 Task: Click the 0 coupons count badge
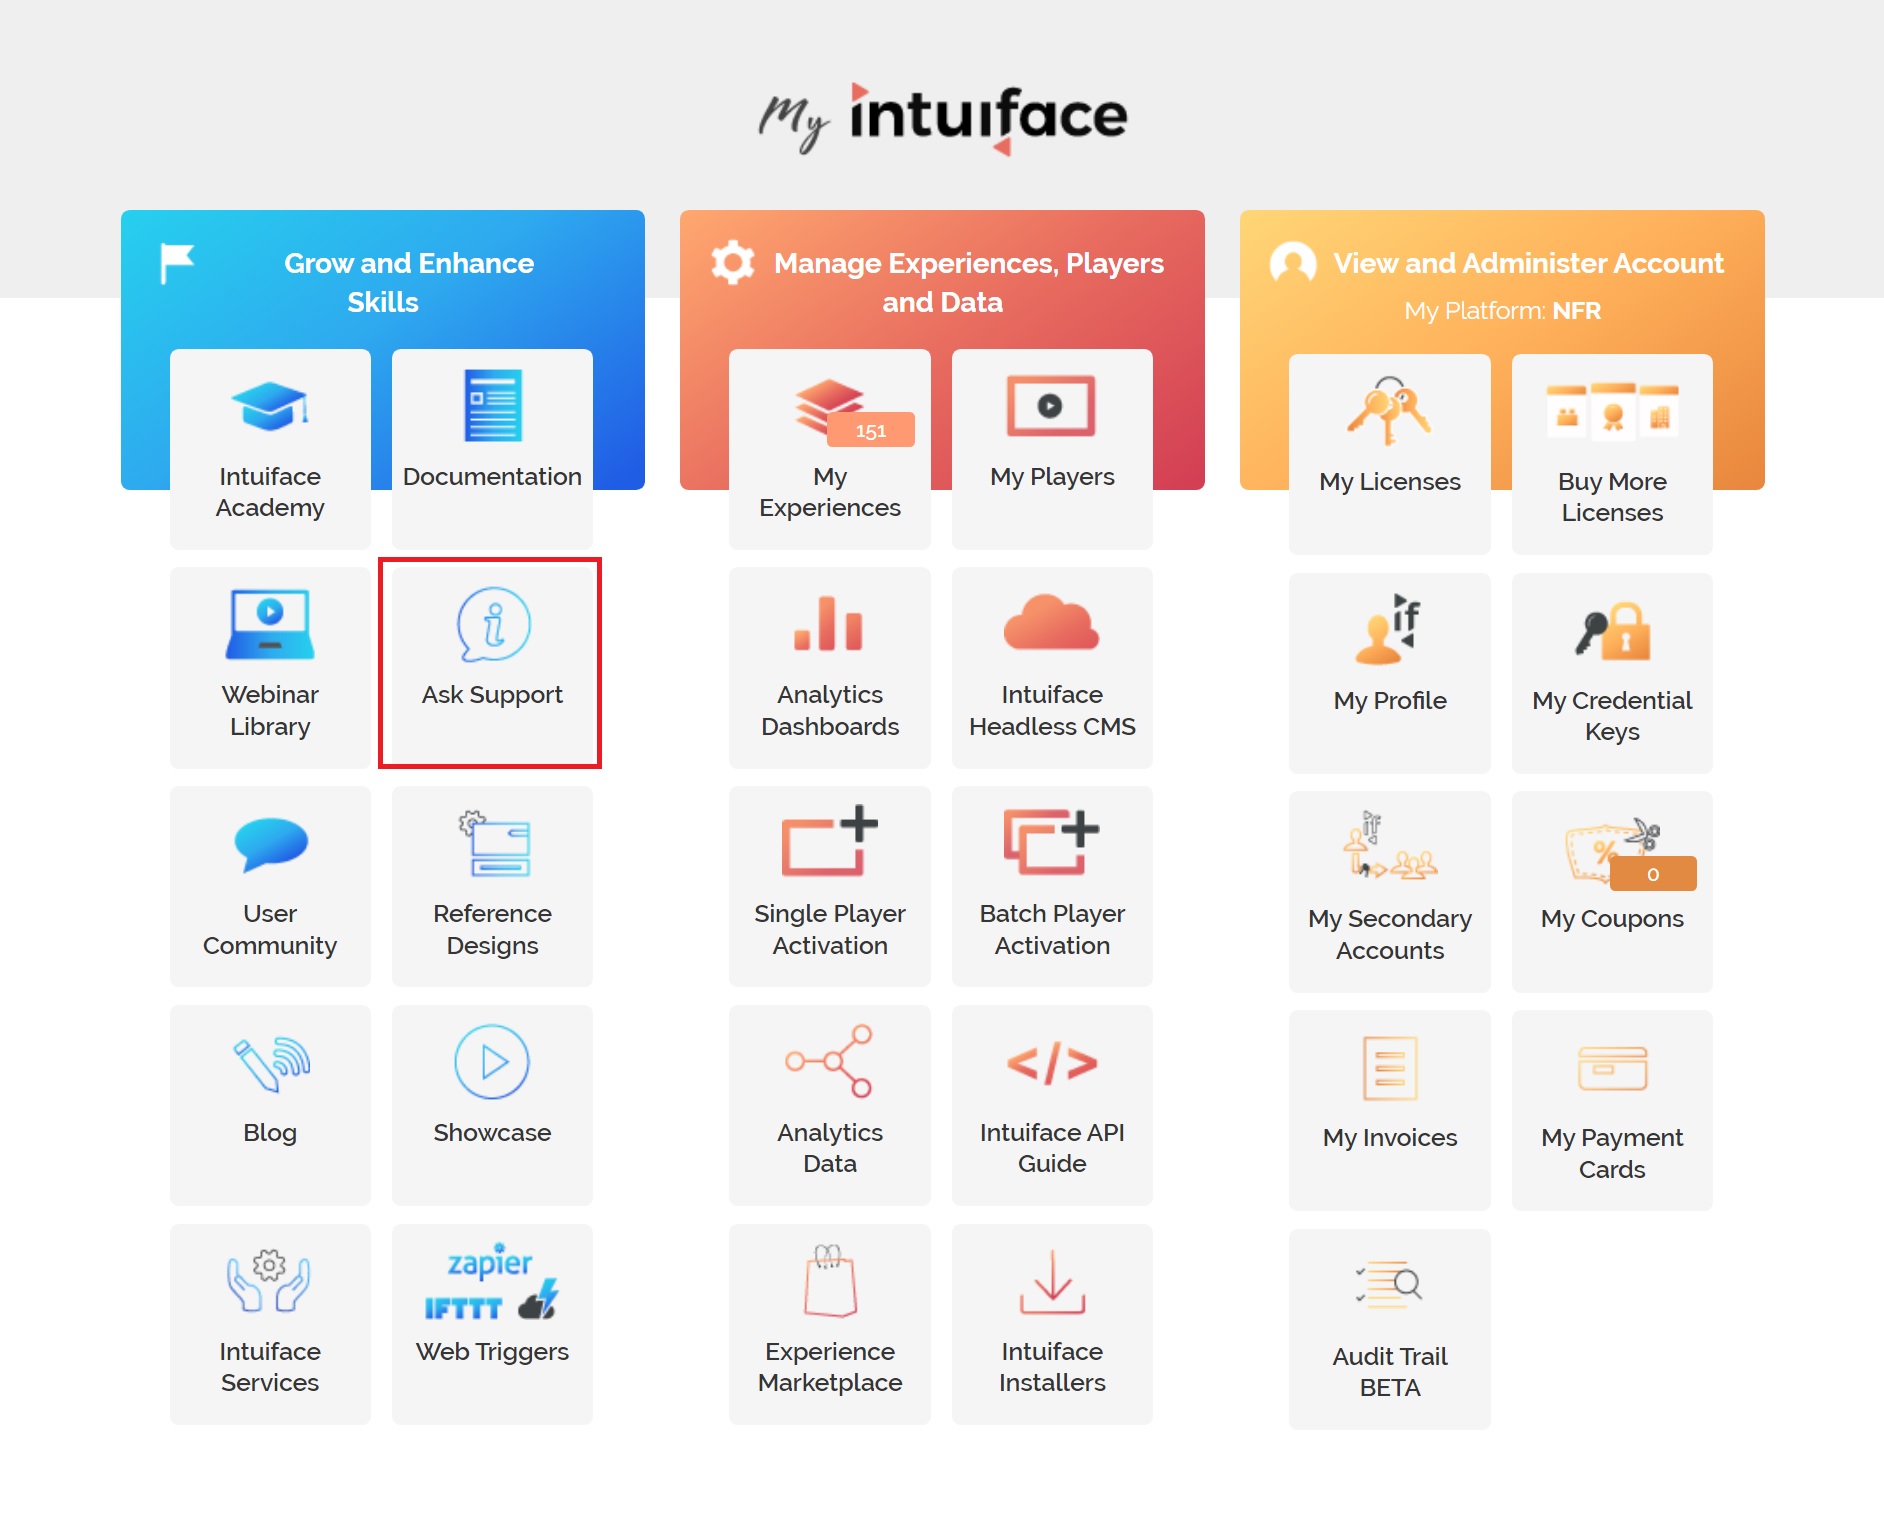1653,873
